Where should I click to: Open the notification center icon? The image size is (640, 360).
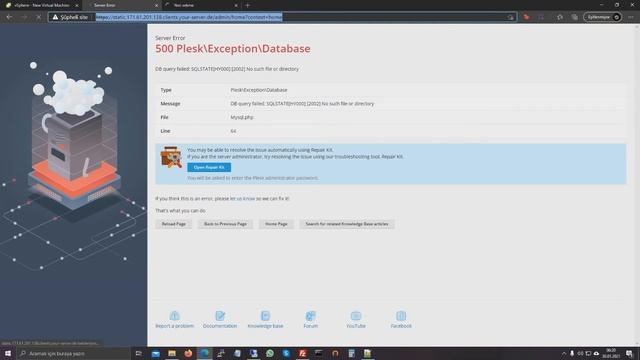point(630,353)
